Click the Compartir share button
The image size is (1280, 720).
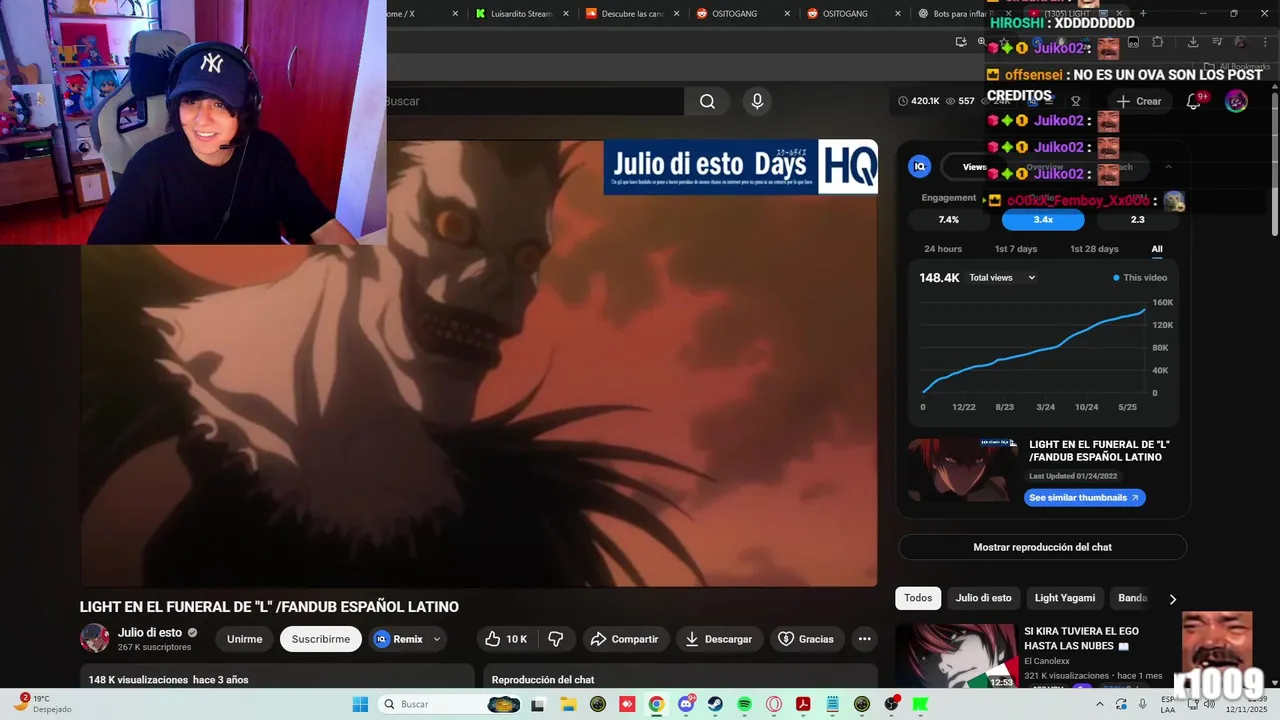(624, 639)
